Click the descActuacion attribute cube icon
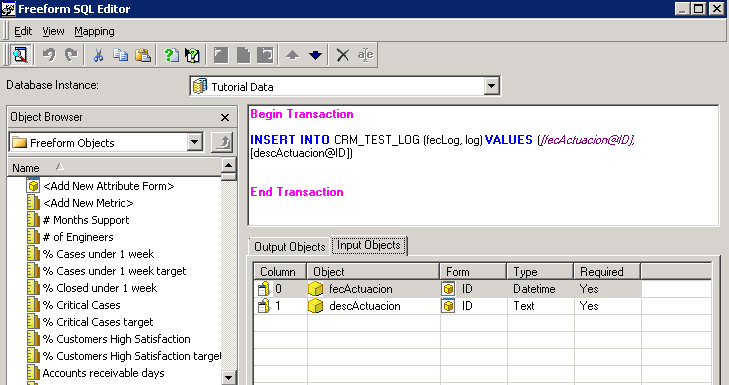 (x=316, y=306)
